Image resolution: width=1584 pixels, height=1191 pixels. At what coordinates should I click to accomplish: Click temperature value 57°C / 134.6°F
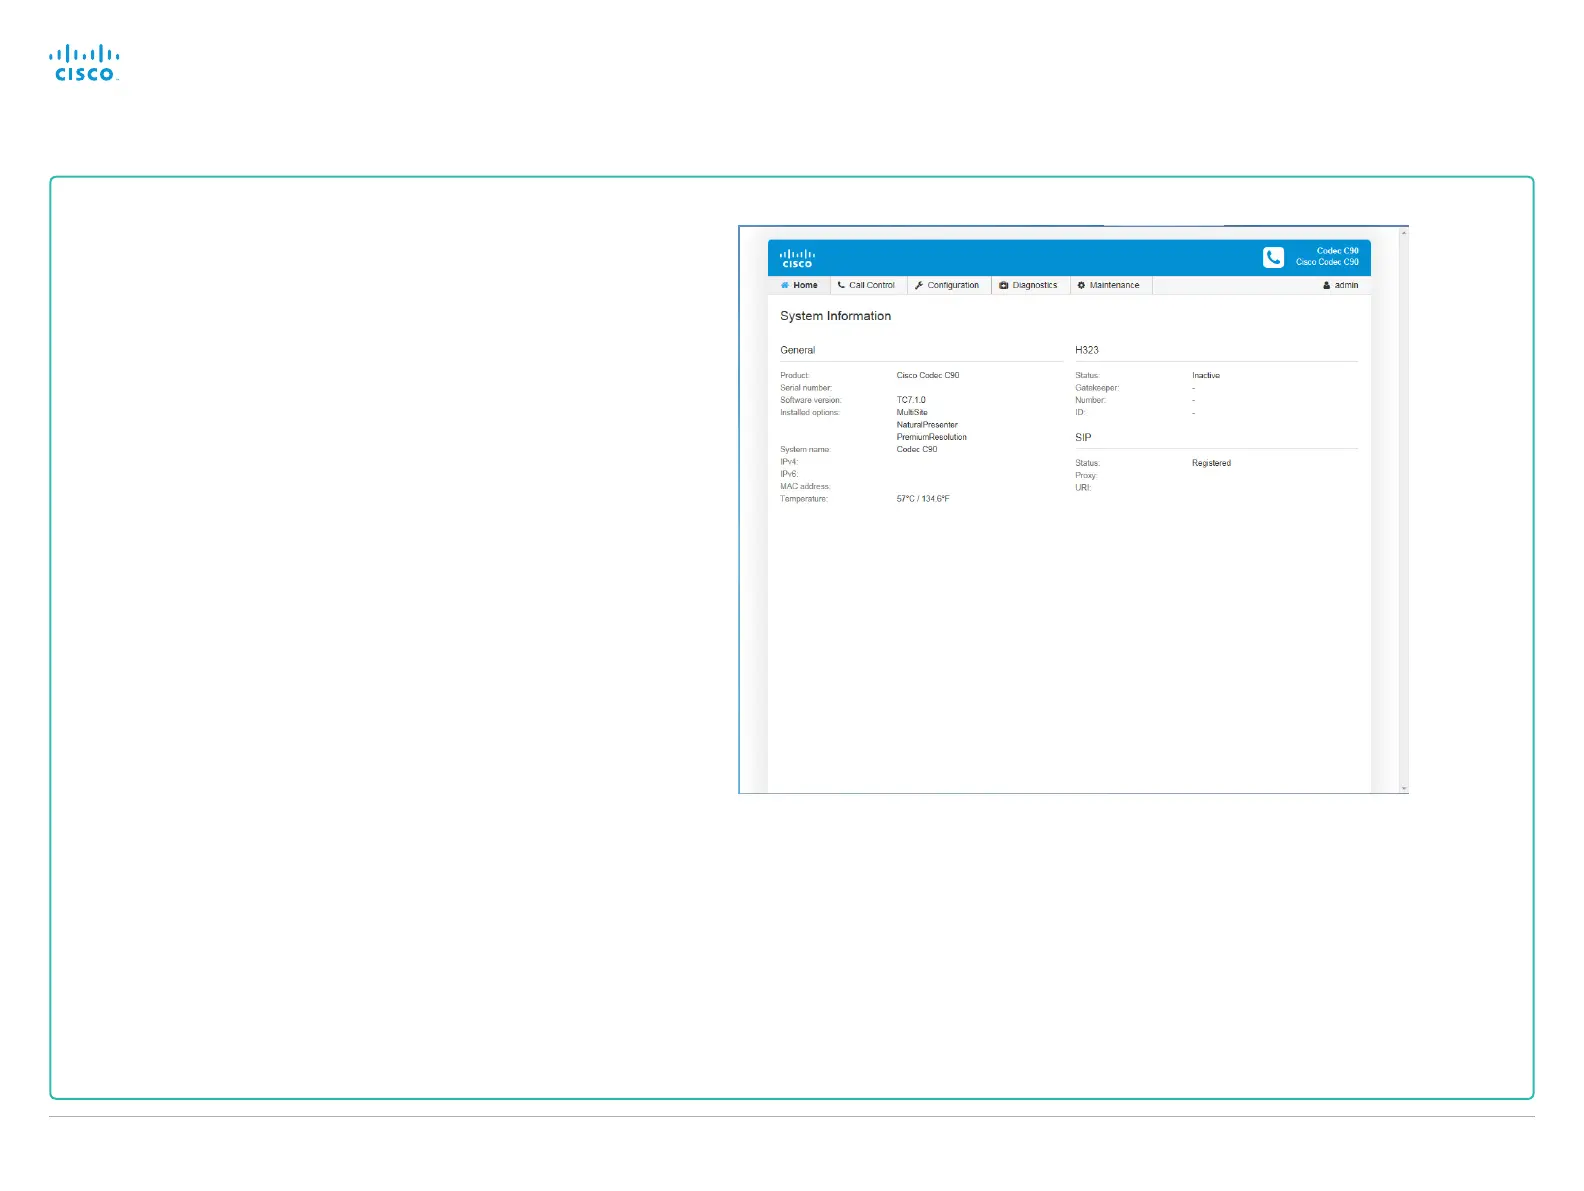pos(923,499)
